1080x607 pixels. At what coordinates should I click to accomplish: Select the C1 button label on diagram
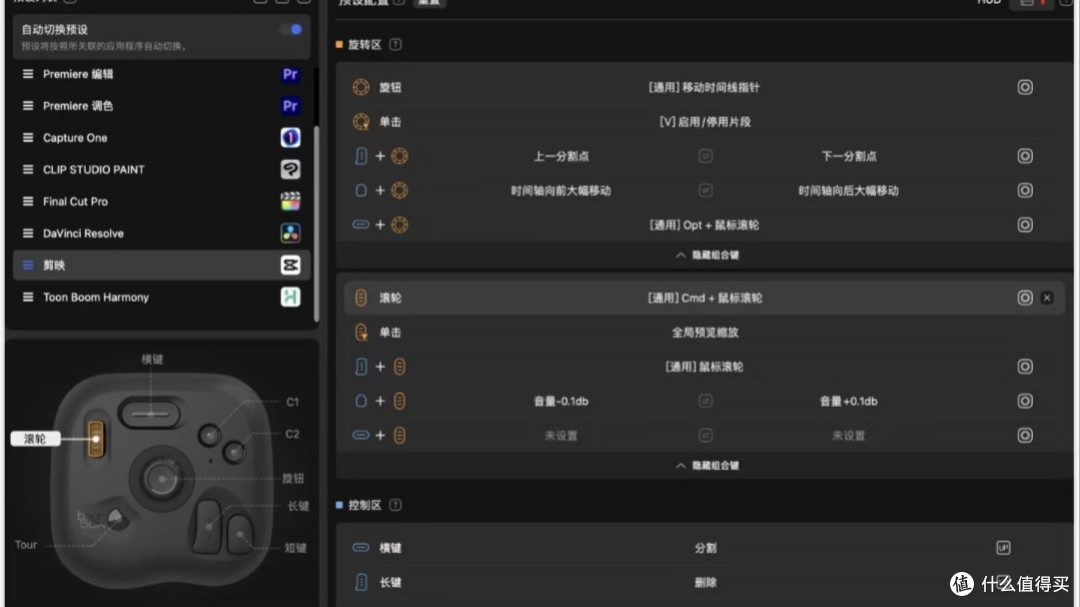(x=293, y=402)
